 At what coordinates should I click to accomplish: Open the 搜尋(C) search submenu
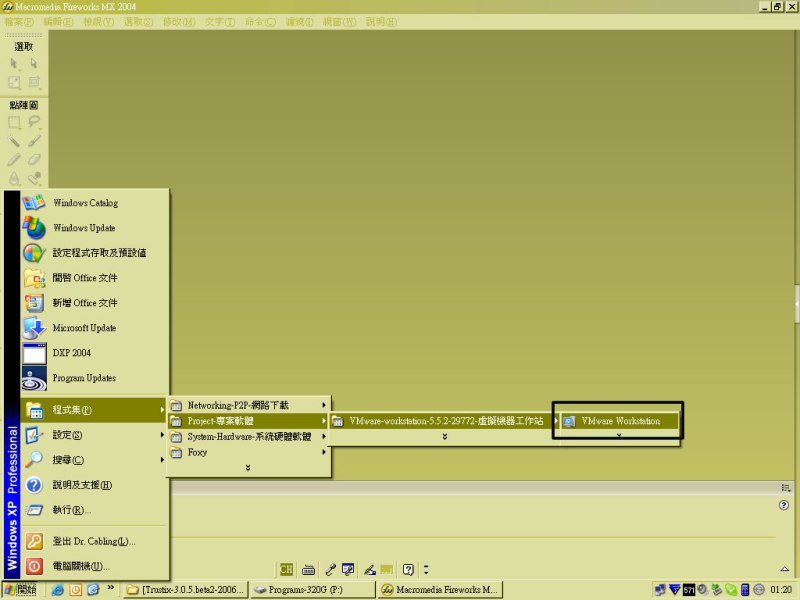(x=94, y=460)
